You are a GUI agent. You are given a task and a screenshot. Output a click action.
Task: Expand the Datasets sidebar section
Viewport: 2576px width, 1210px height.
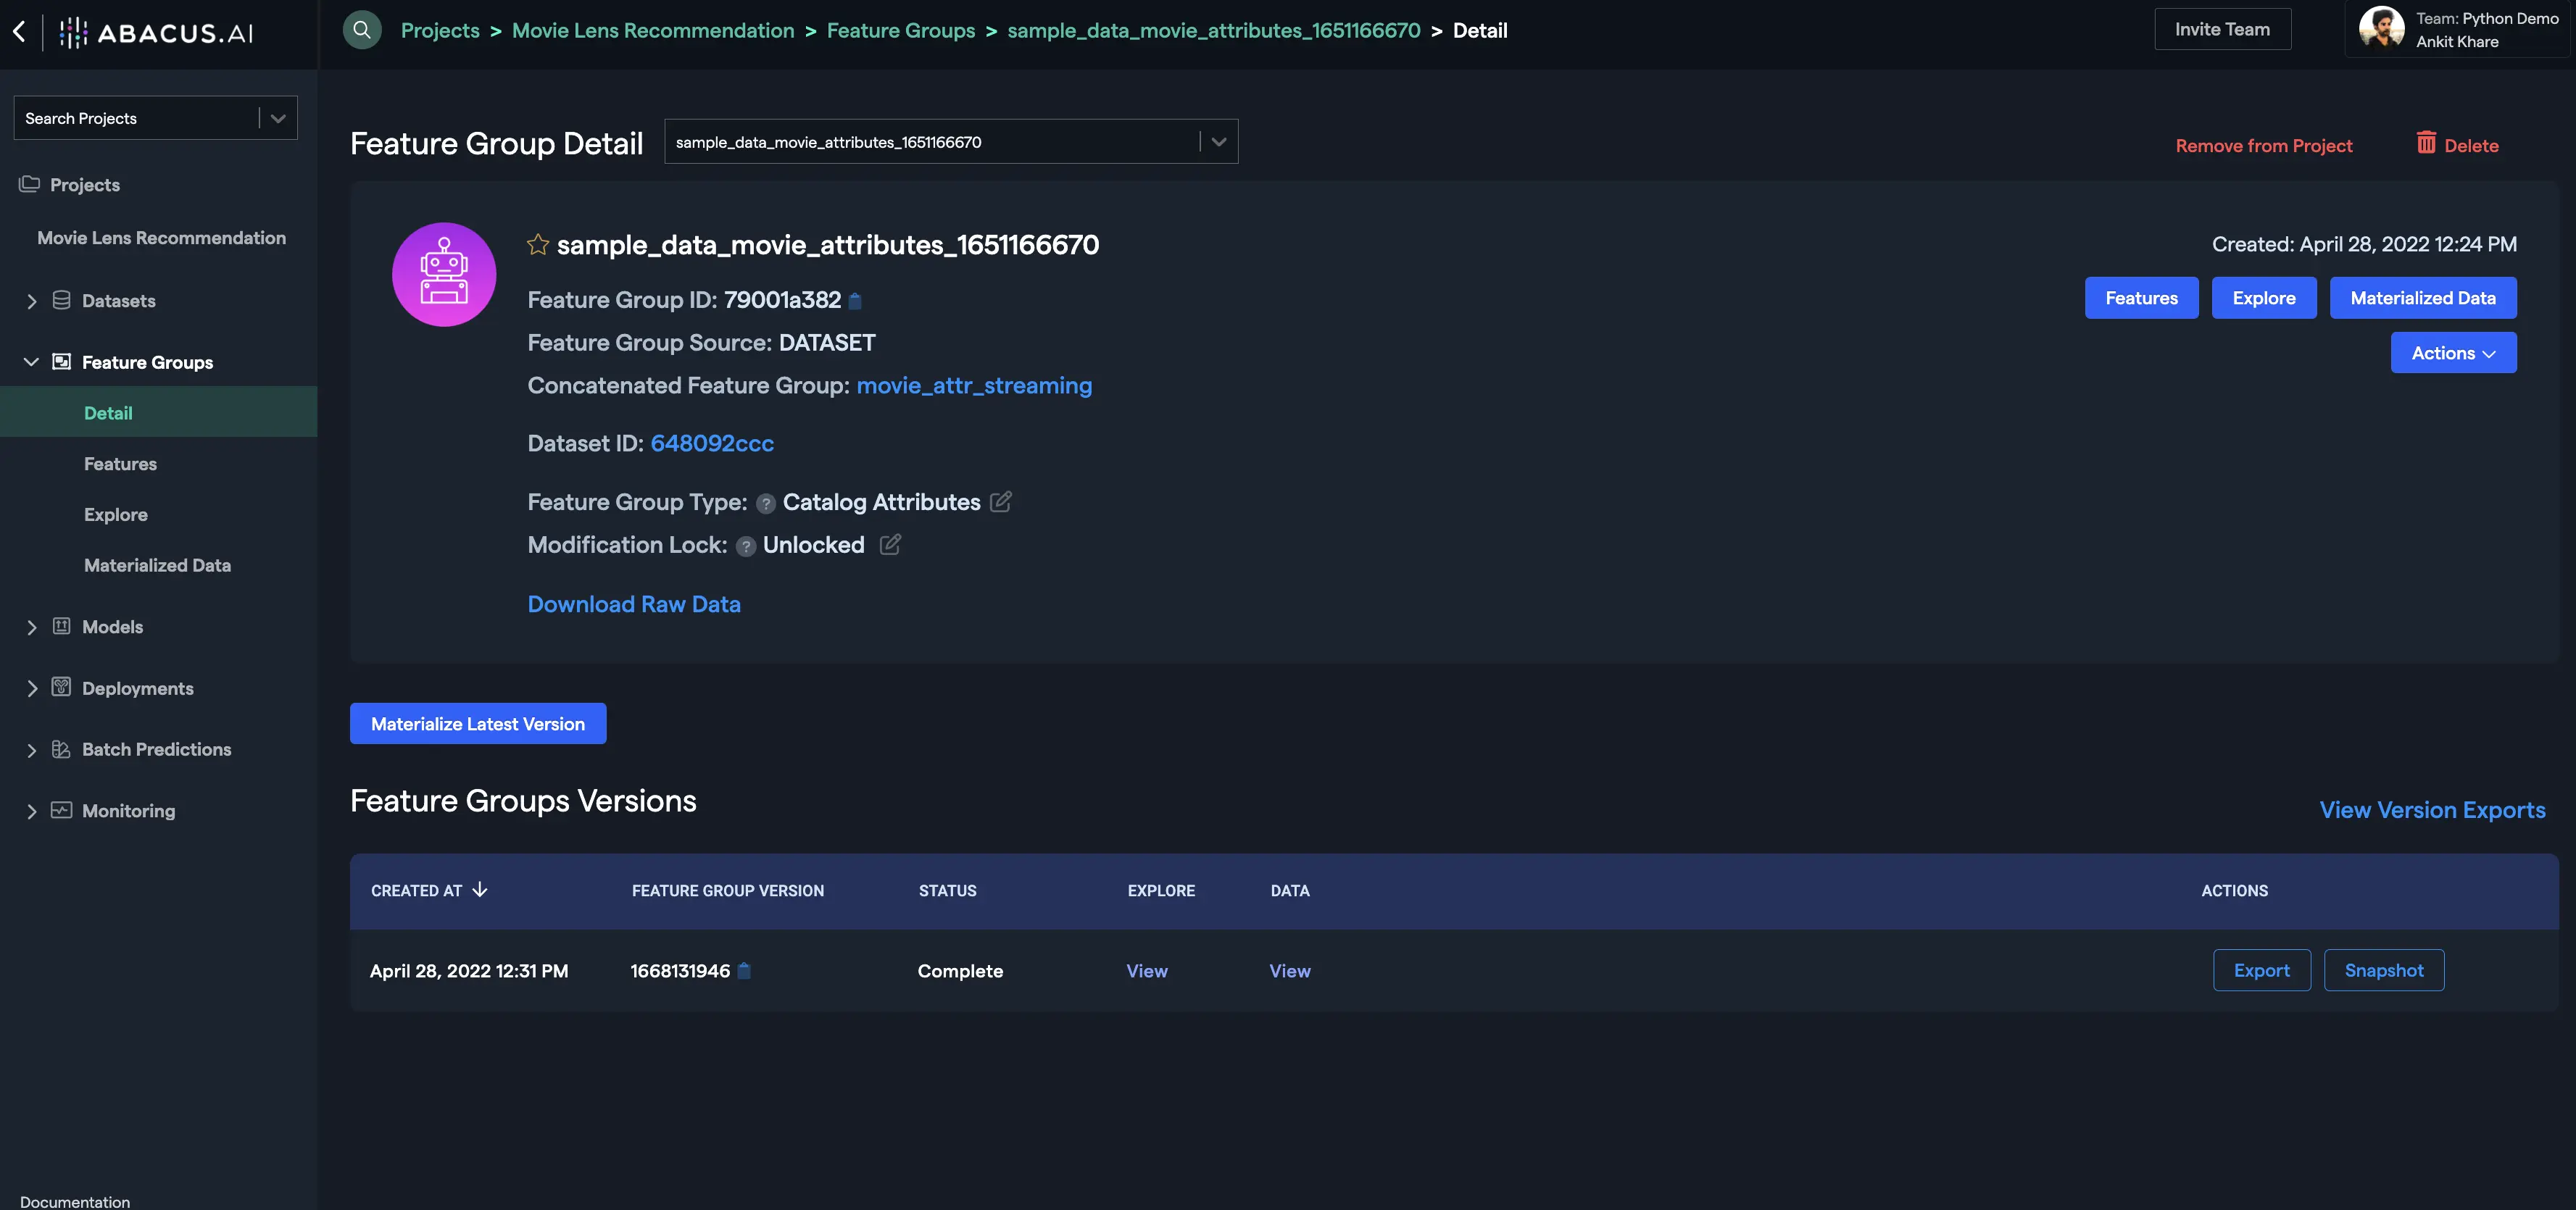pyautogui.click(x=32, y=301)
